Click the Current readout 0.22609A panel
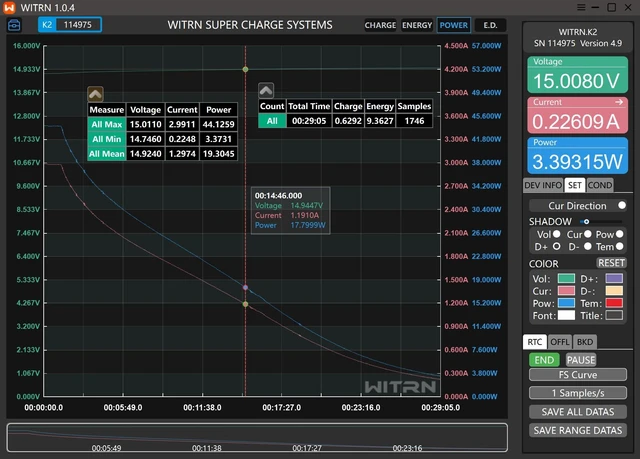This screenshot has height=459, width=640. [x=577, y=115]
